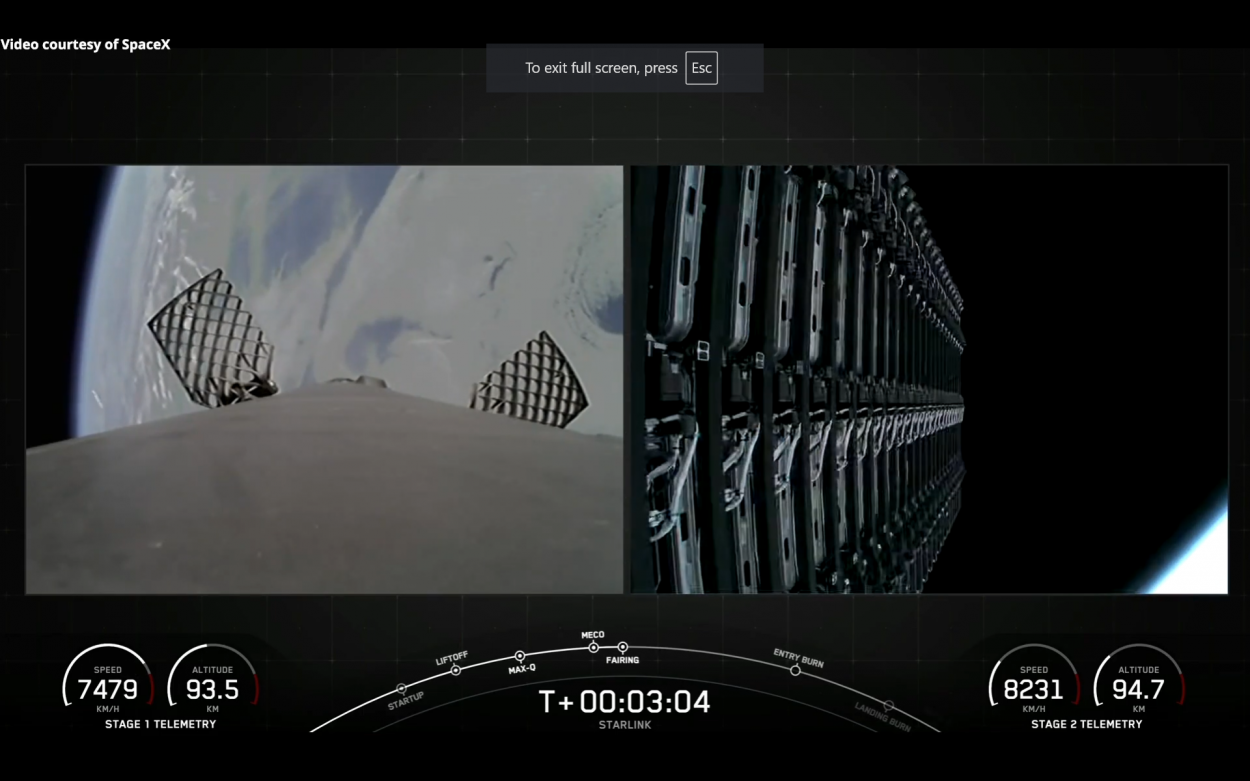This screenshot has width=1250, height=781.
Task: Click the 'To exit full screen' notification
Action: click(601, 68)
